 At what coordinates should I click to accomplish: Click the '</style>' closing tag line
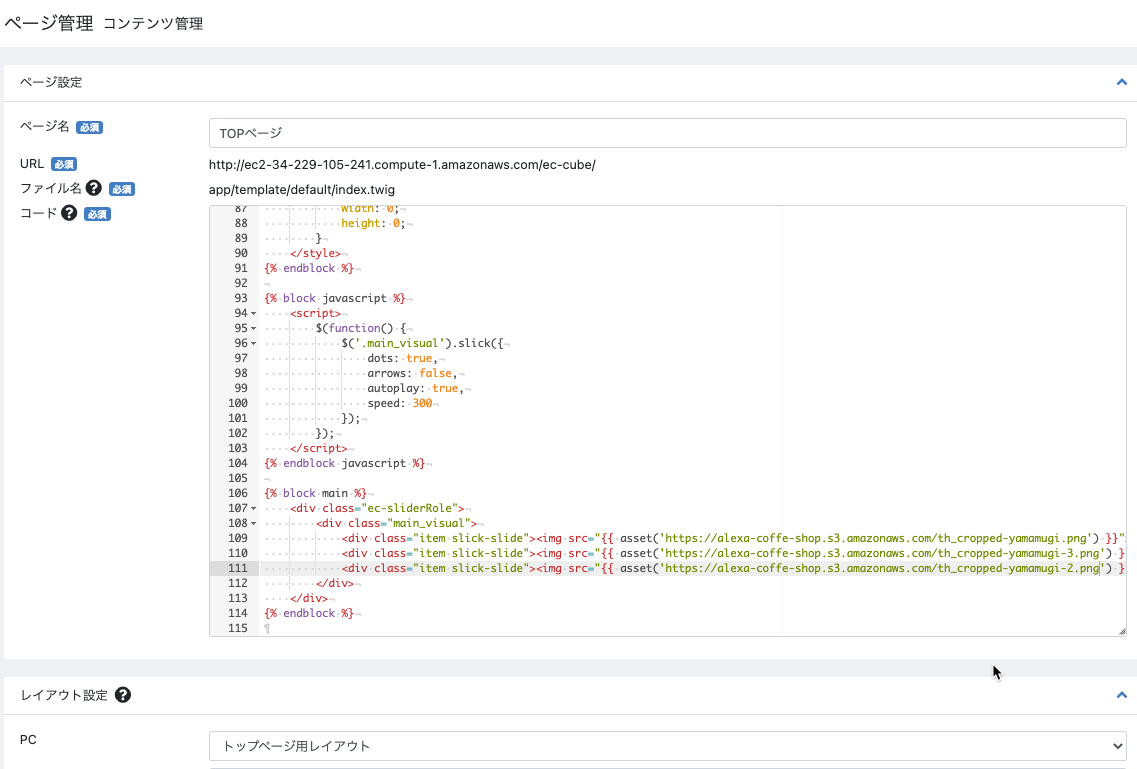pyautogui.click(x=315, y=253)
